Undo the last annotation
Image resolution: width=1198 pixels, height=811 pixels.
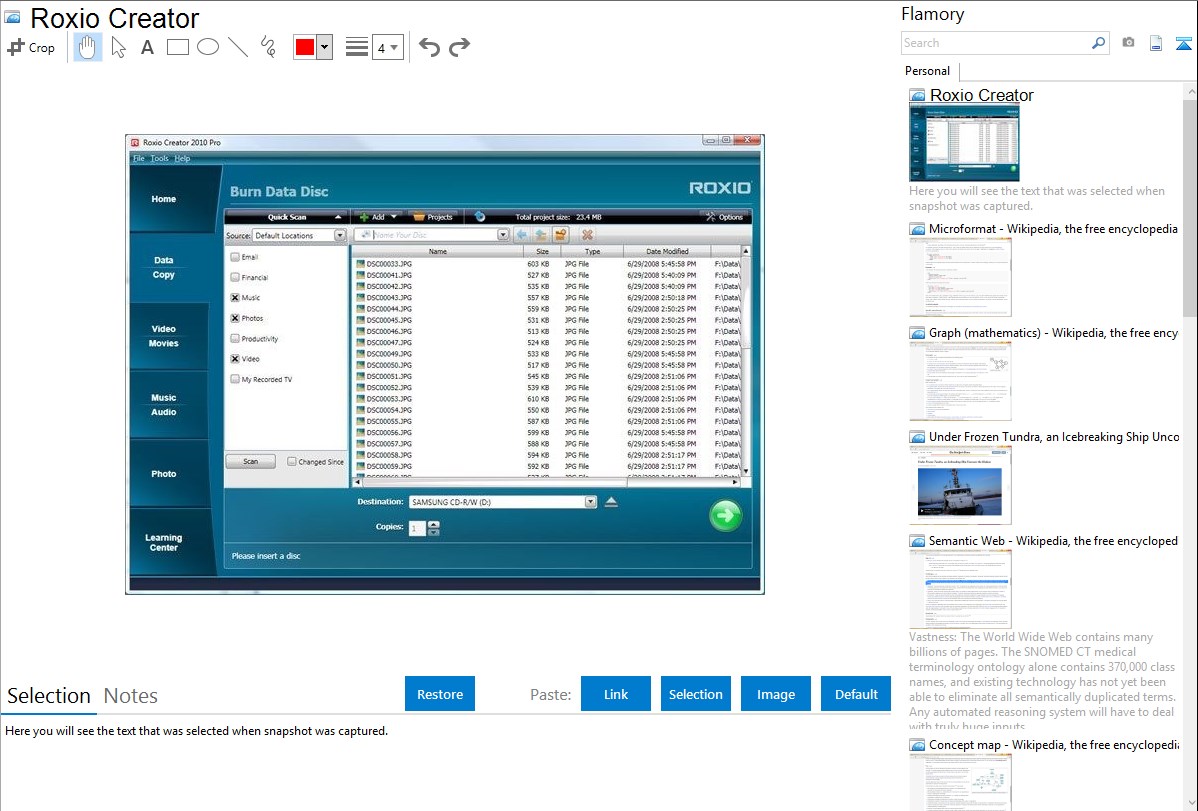[x=429, y=47]
